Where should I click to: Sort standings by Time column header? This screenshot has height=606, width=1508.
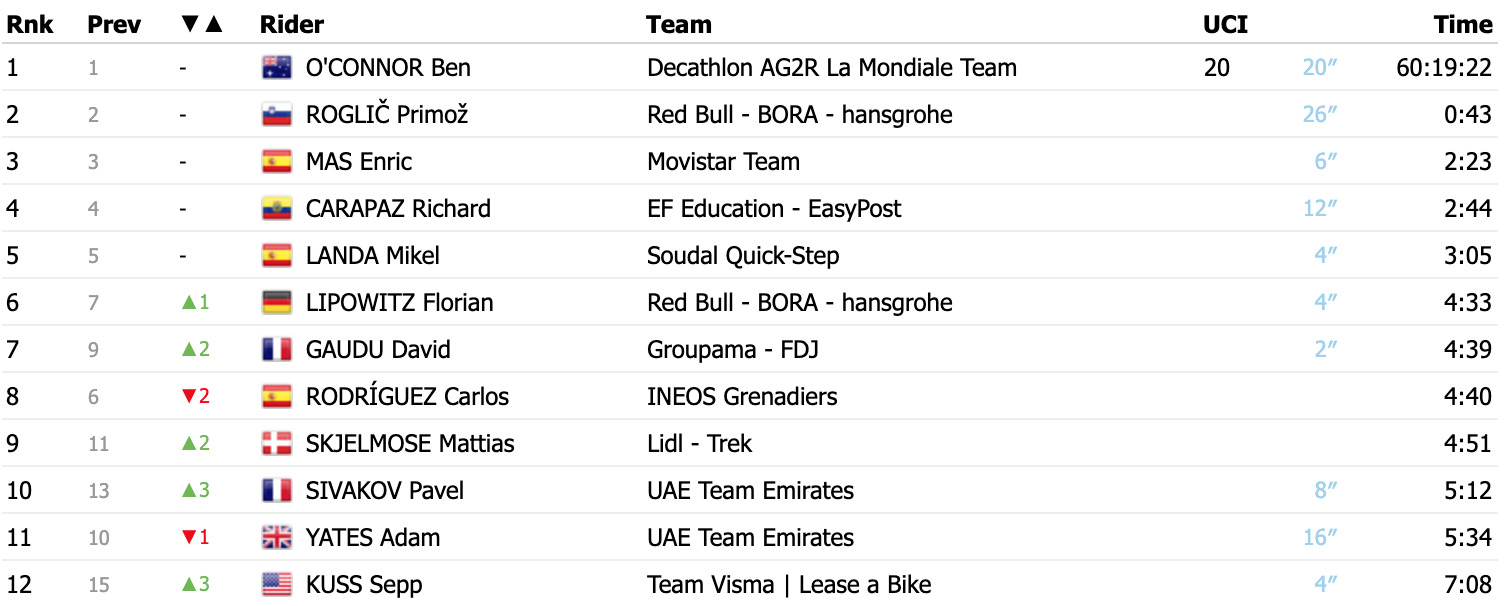point(1462,25)
